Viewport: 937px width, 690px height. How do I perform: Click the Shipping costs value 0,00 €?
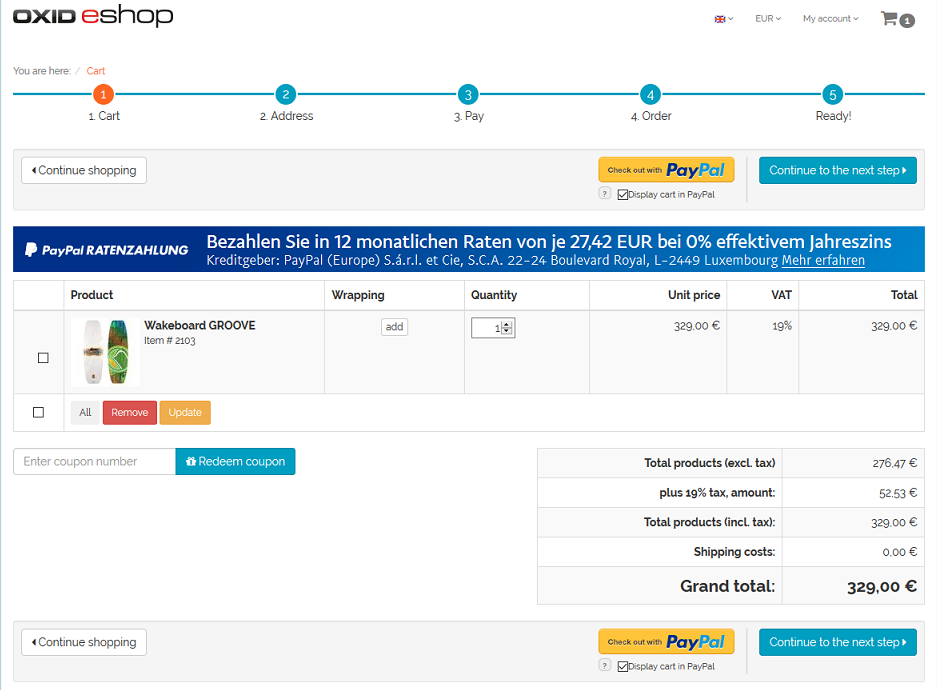[899, 552]
